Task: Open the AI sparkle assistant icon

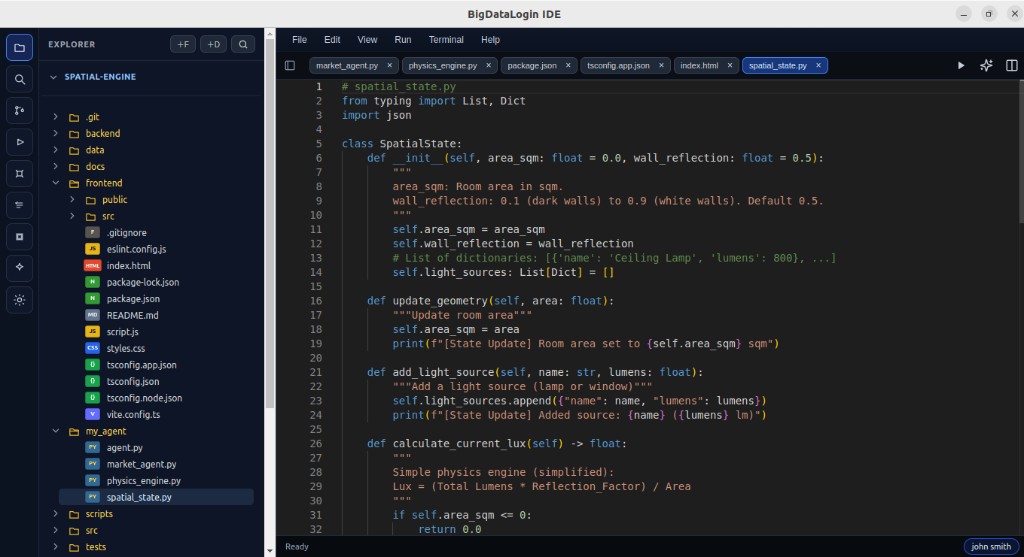Action: pos(986,65)
